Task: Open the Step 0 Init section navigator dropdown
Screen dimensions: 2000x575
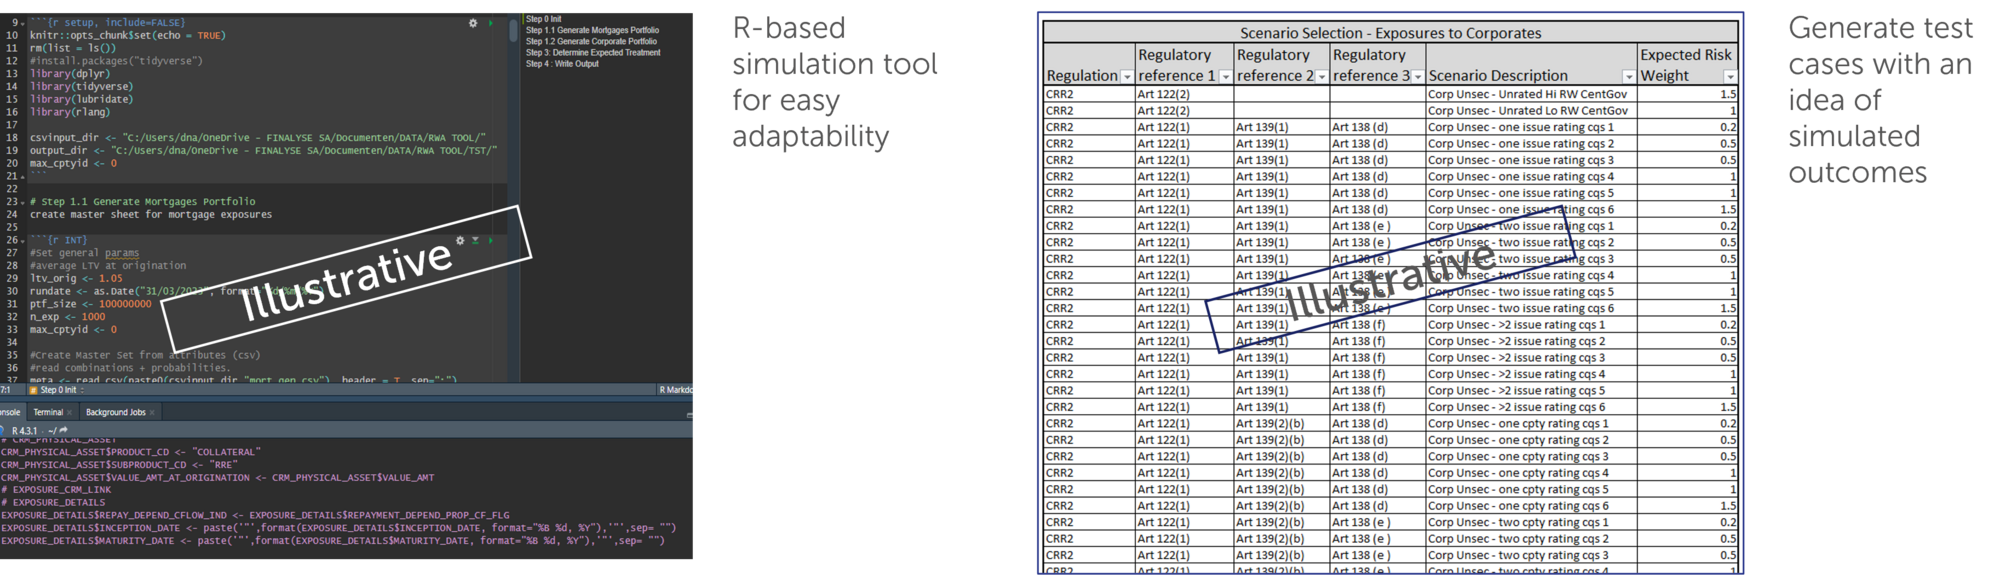Action: coord(57,390)
